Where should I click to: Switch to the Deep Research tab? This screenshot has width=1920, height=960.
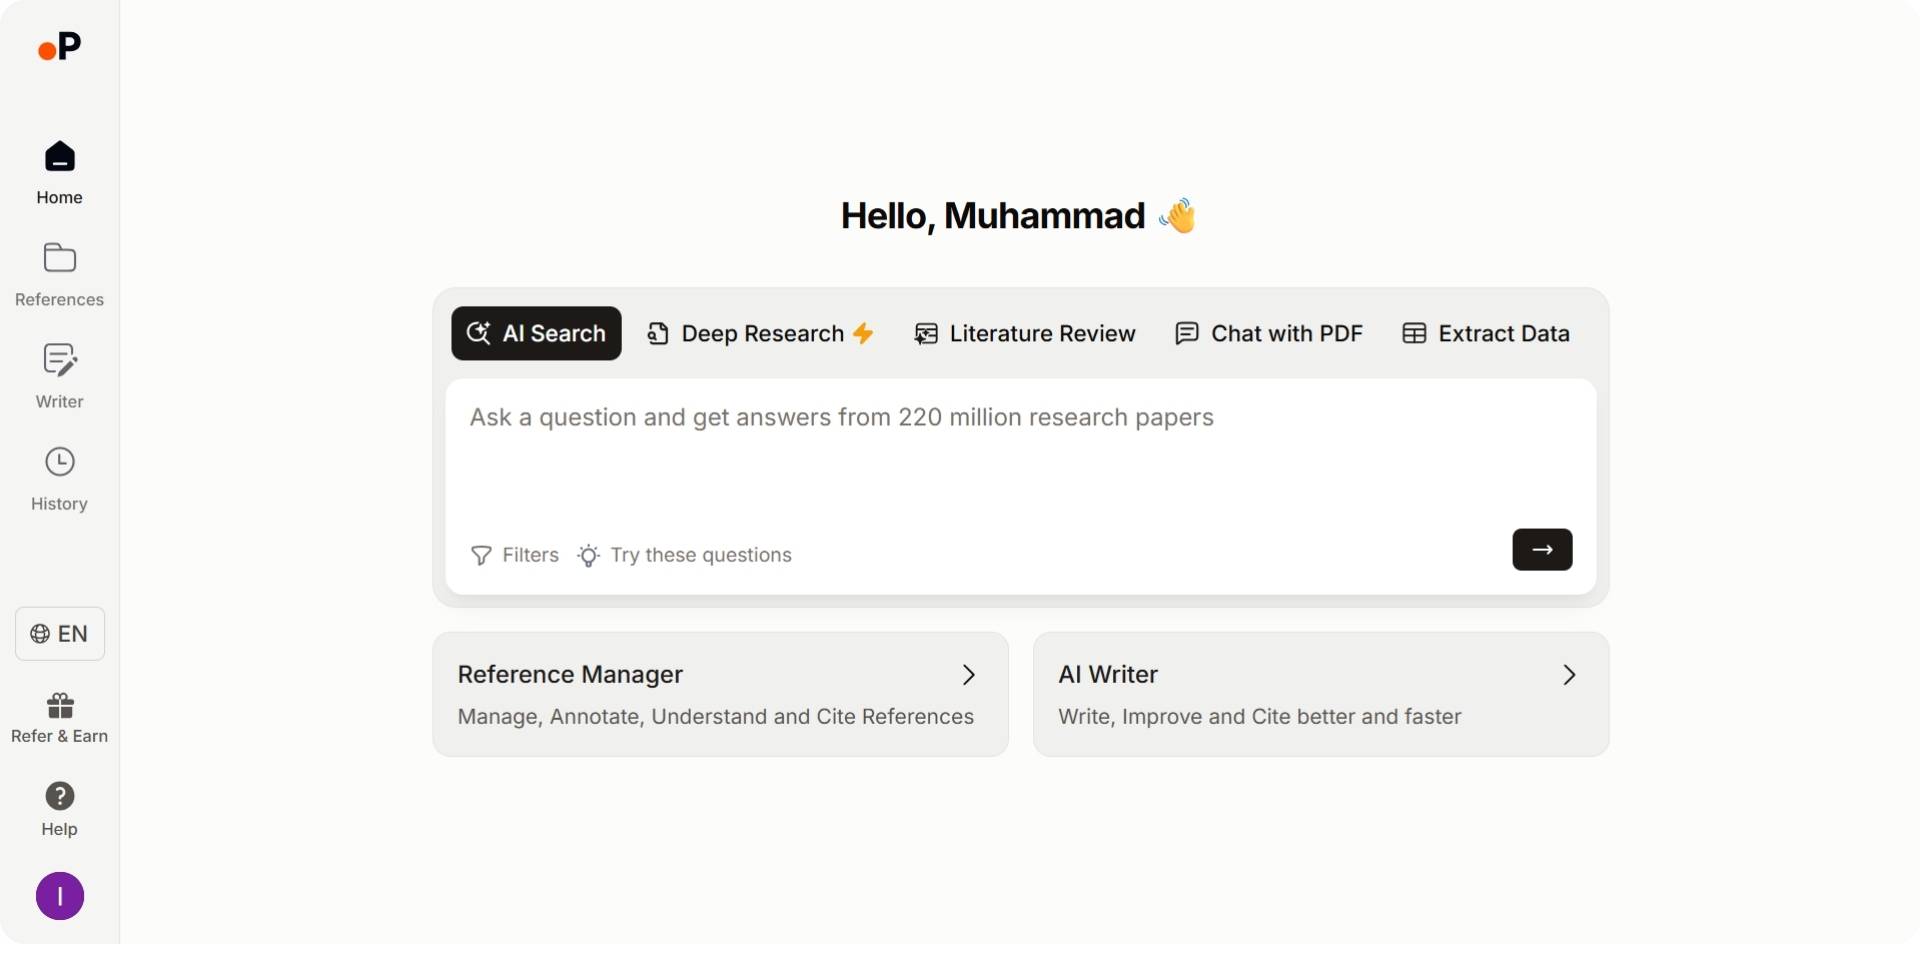(x=760, y=333)
